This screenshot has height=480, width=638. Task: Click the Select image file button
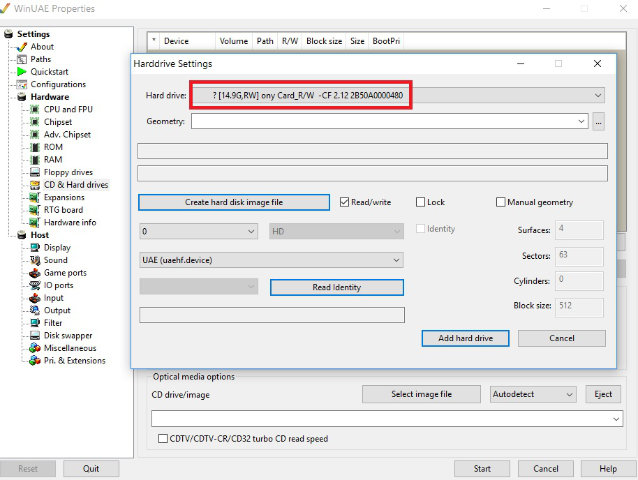click(x=421, y=394)
